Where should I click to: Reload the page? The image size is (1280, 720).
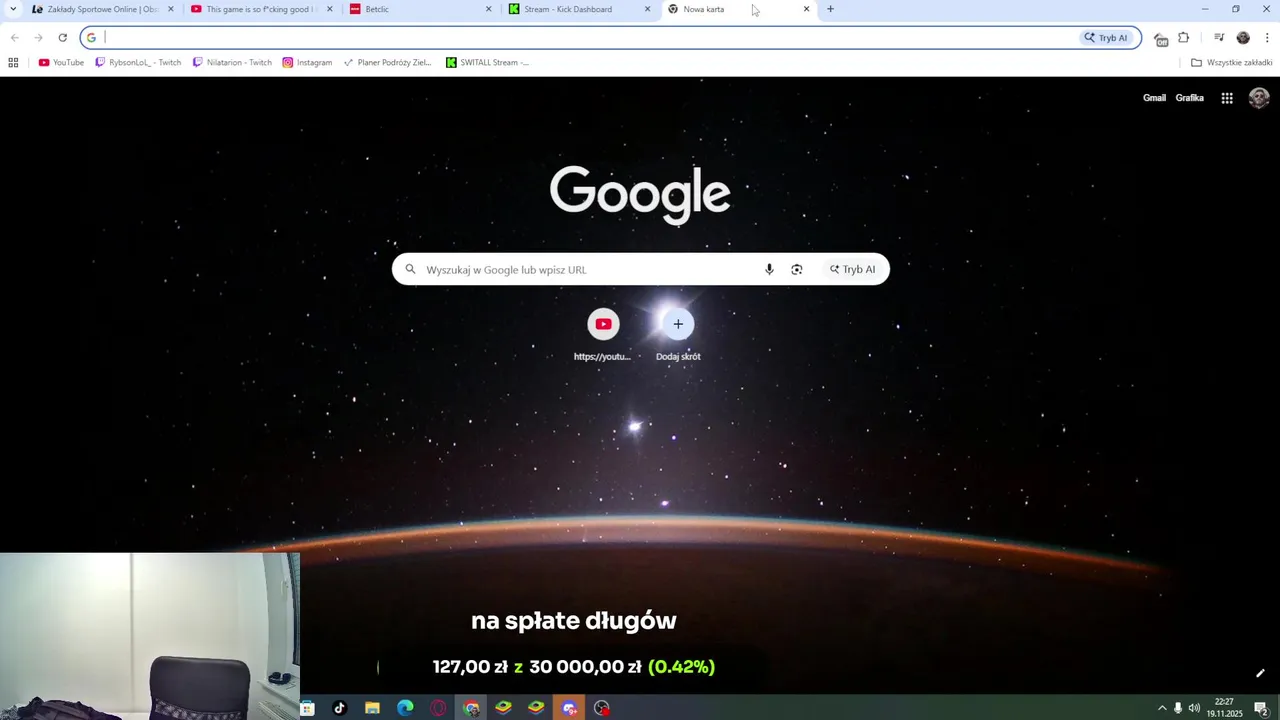[x=62, y=38]
